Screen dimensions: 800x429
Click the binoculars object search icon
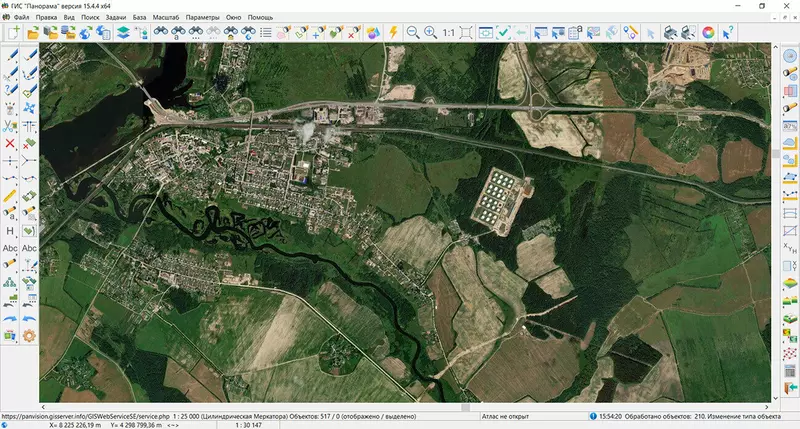tap(159, 33)
